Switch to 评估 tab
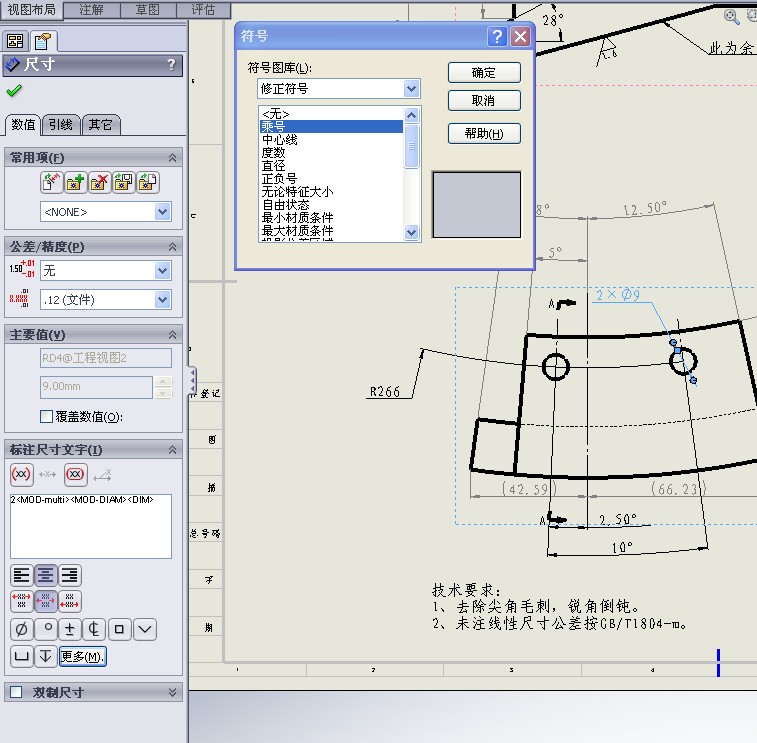The image size is (757, 743). pos(203,10)
